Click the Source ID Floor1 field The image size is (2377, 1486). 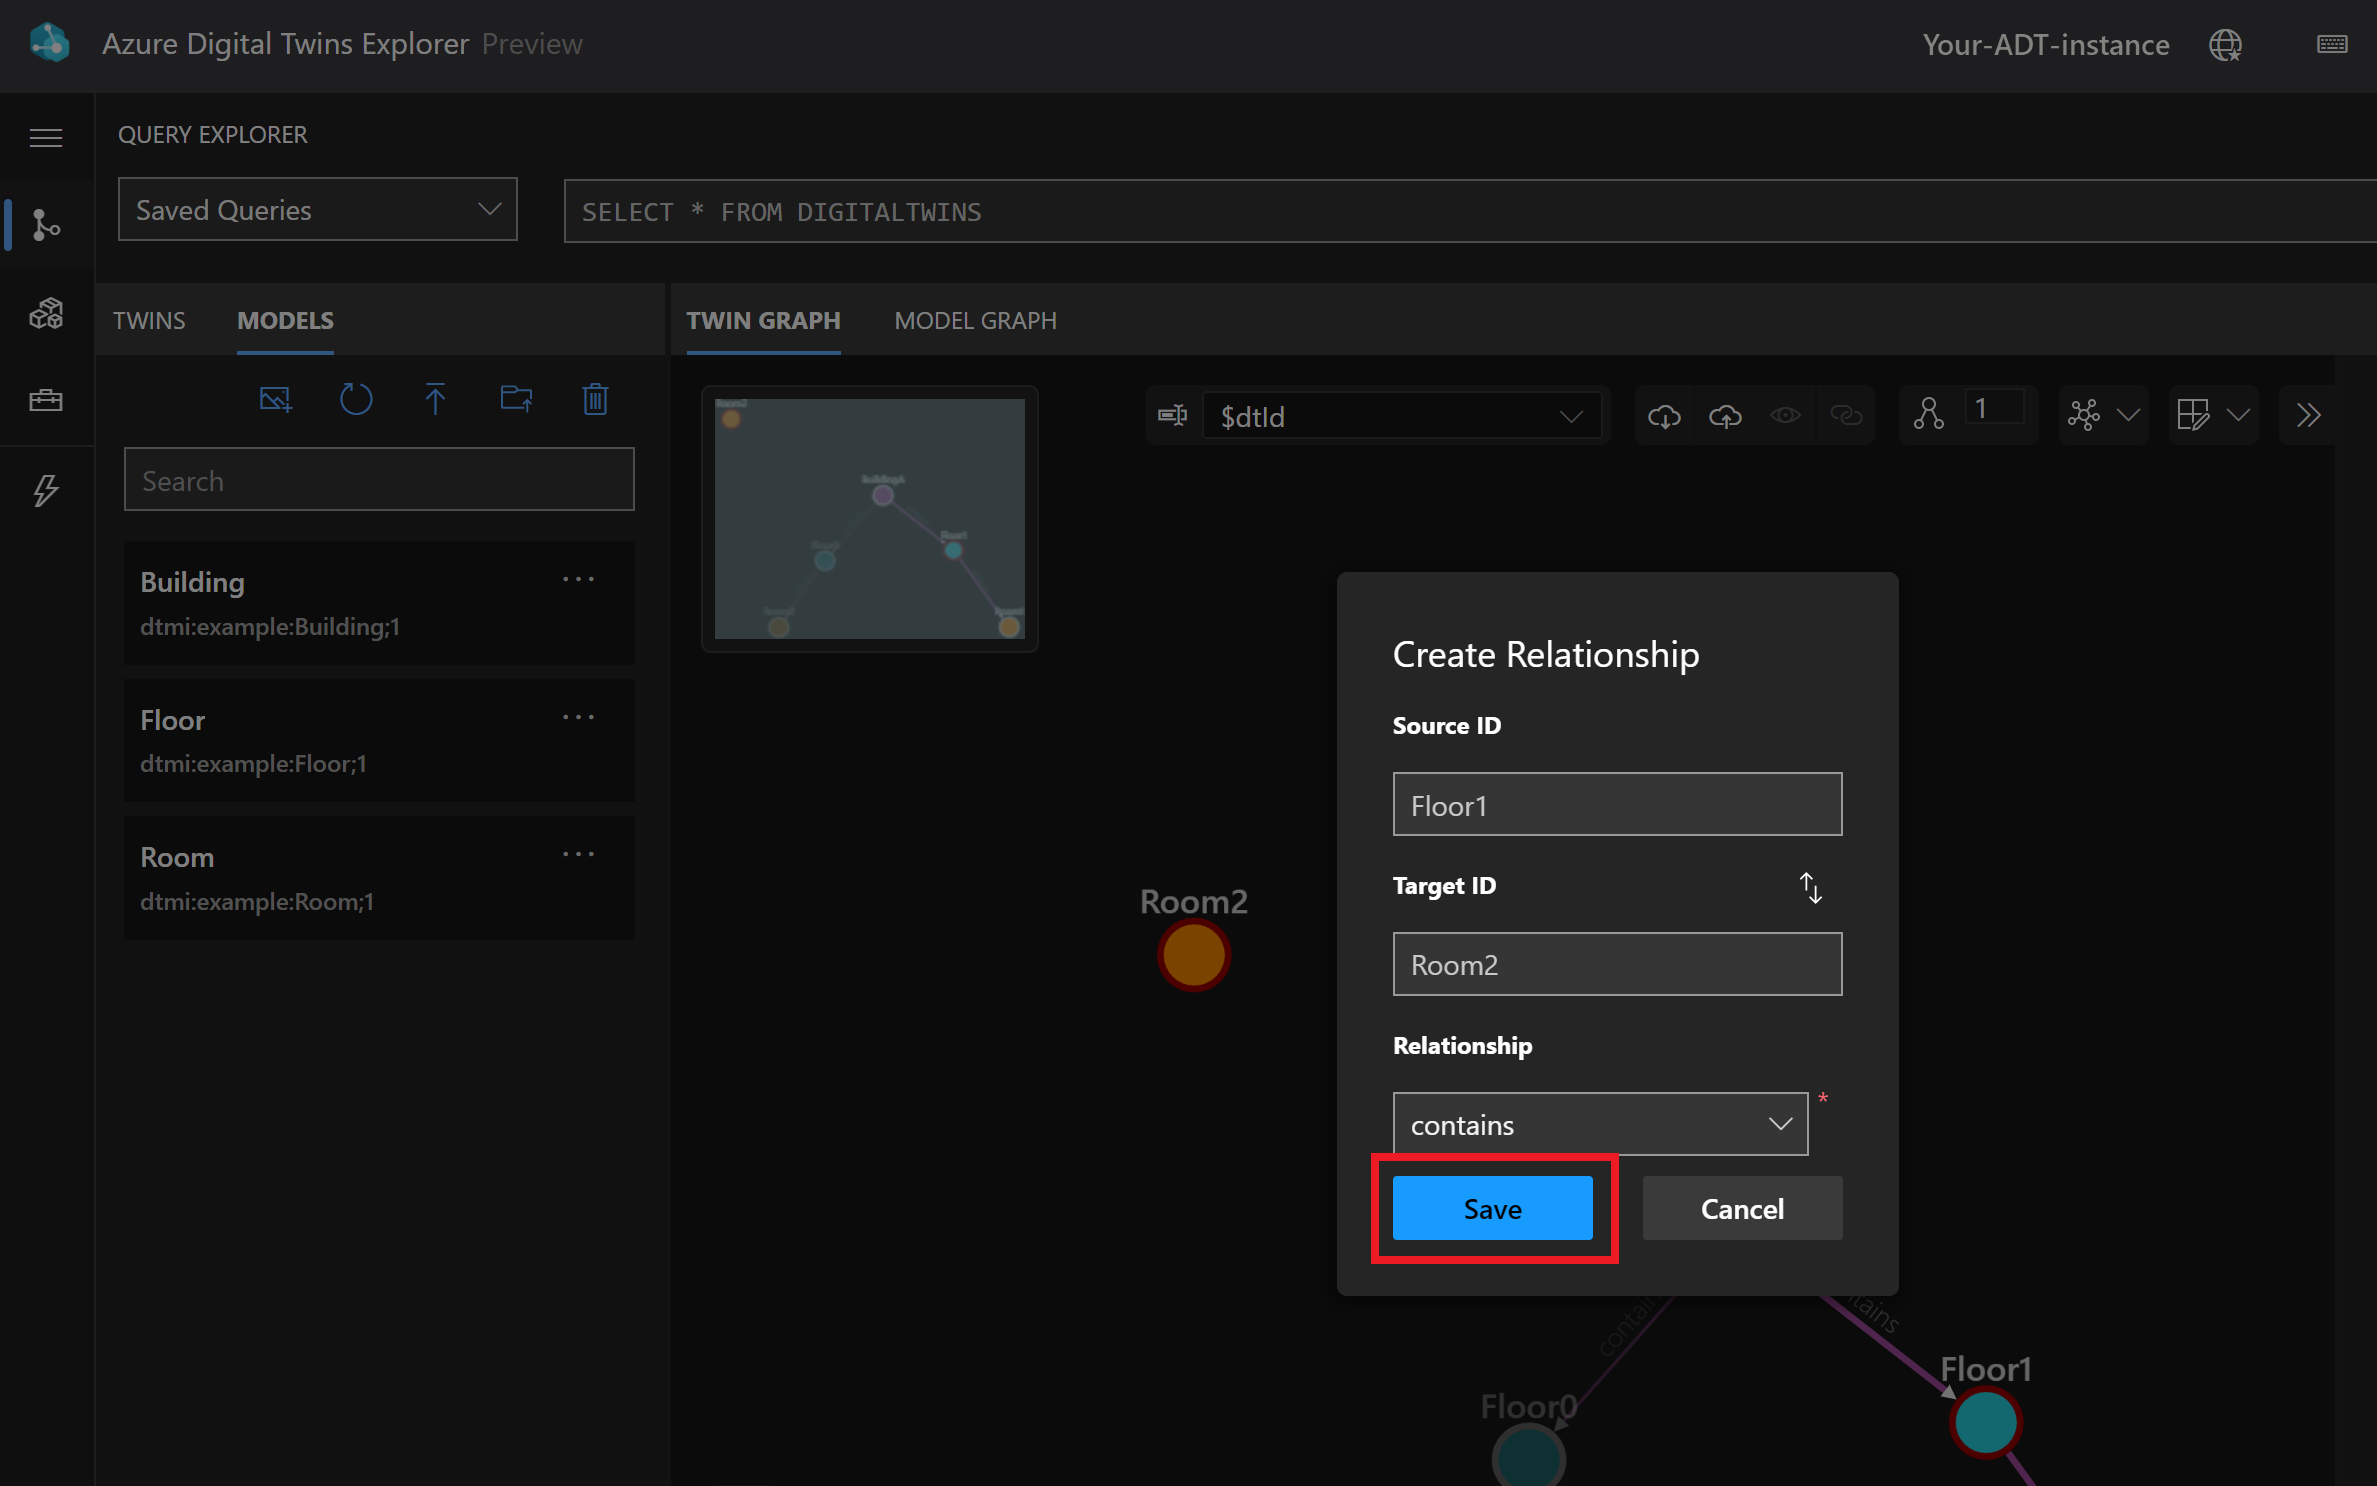pyautogui.click(x=1617, y=804)
